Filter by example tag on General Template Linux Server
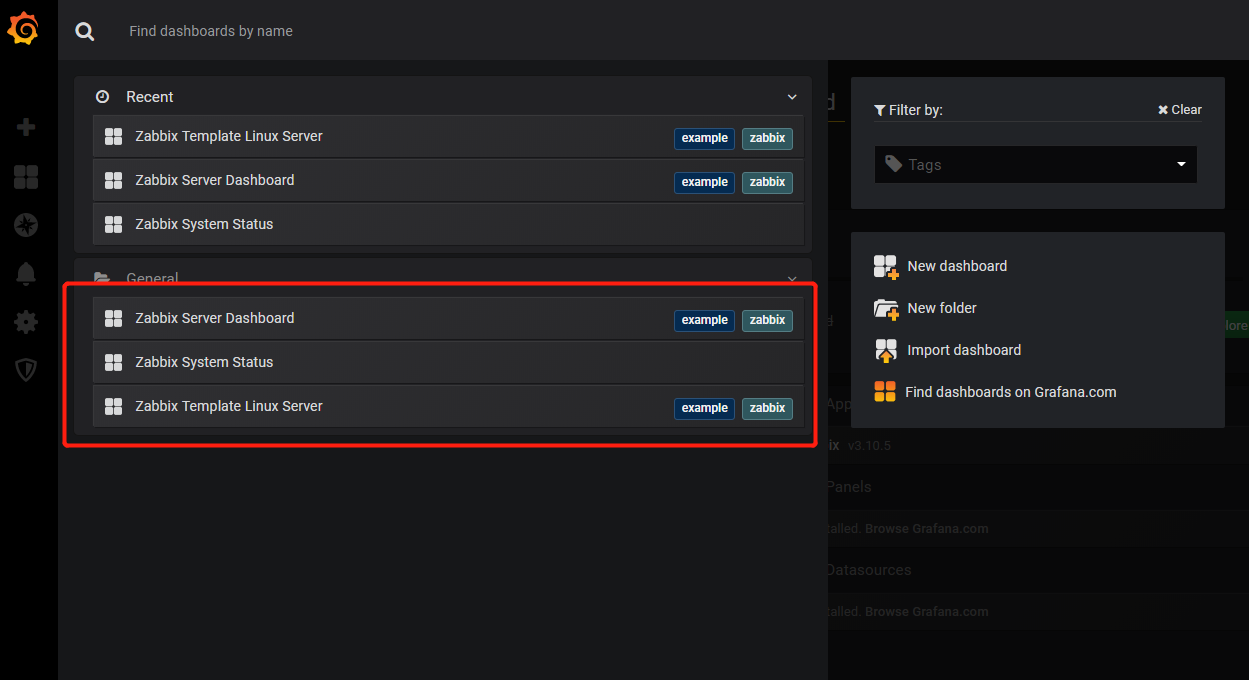1249x680 pixels. click(x=704, y=408)
